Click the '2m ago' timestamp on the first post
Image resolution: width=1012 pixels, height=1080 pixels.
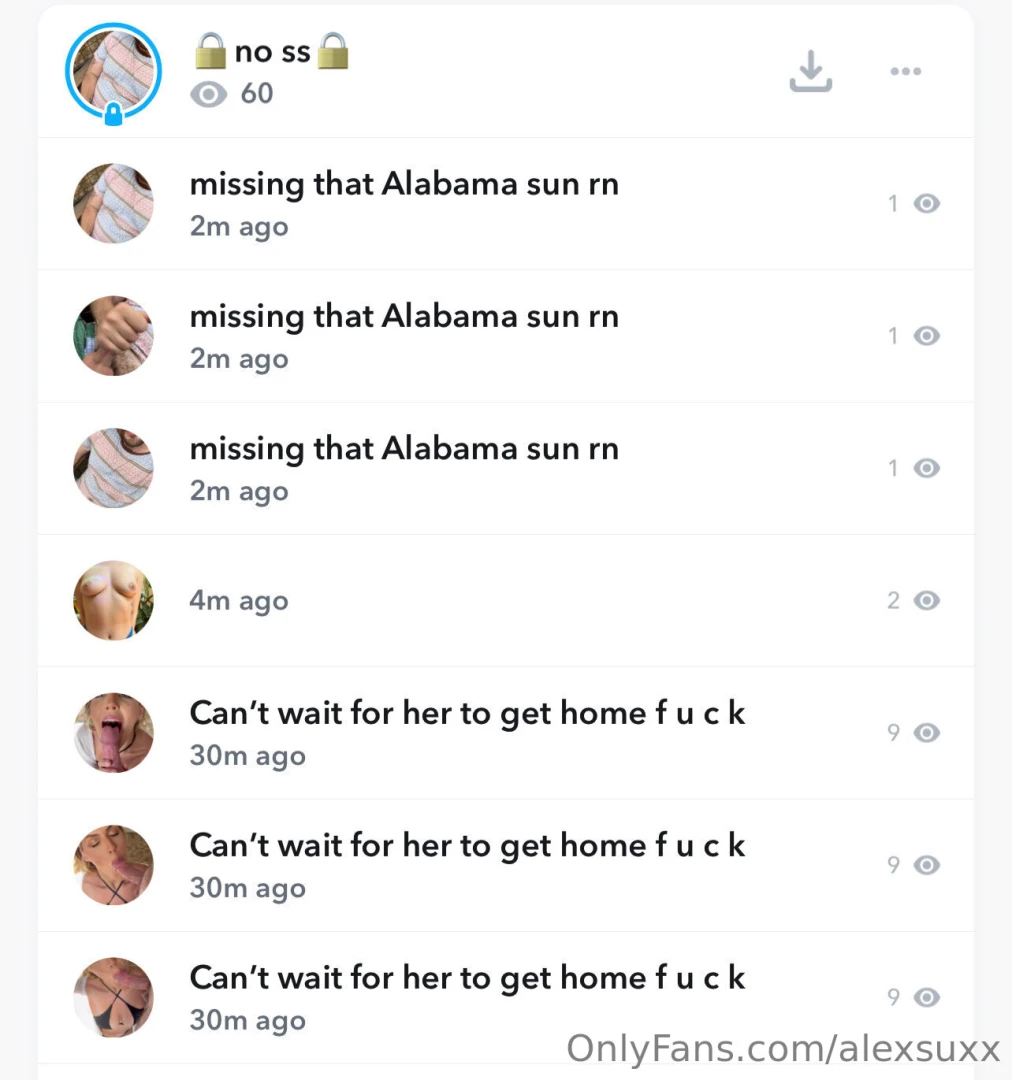[x=238, y=226]
